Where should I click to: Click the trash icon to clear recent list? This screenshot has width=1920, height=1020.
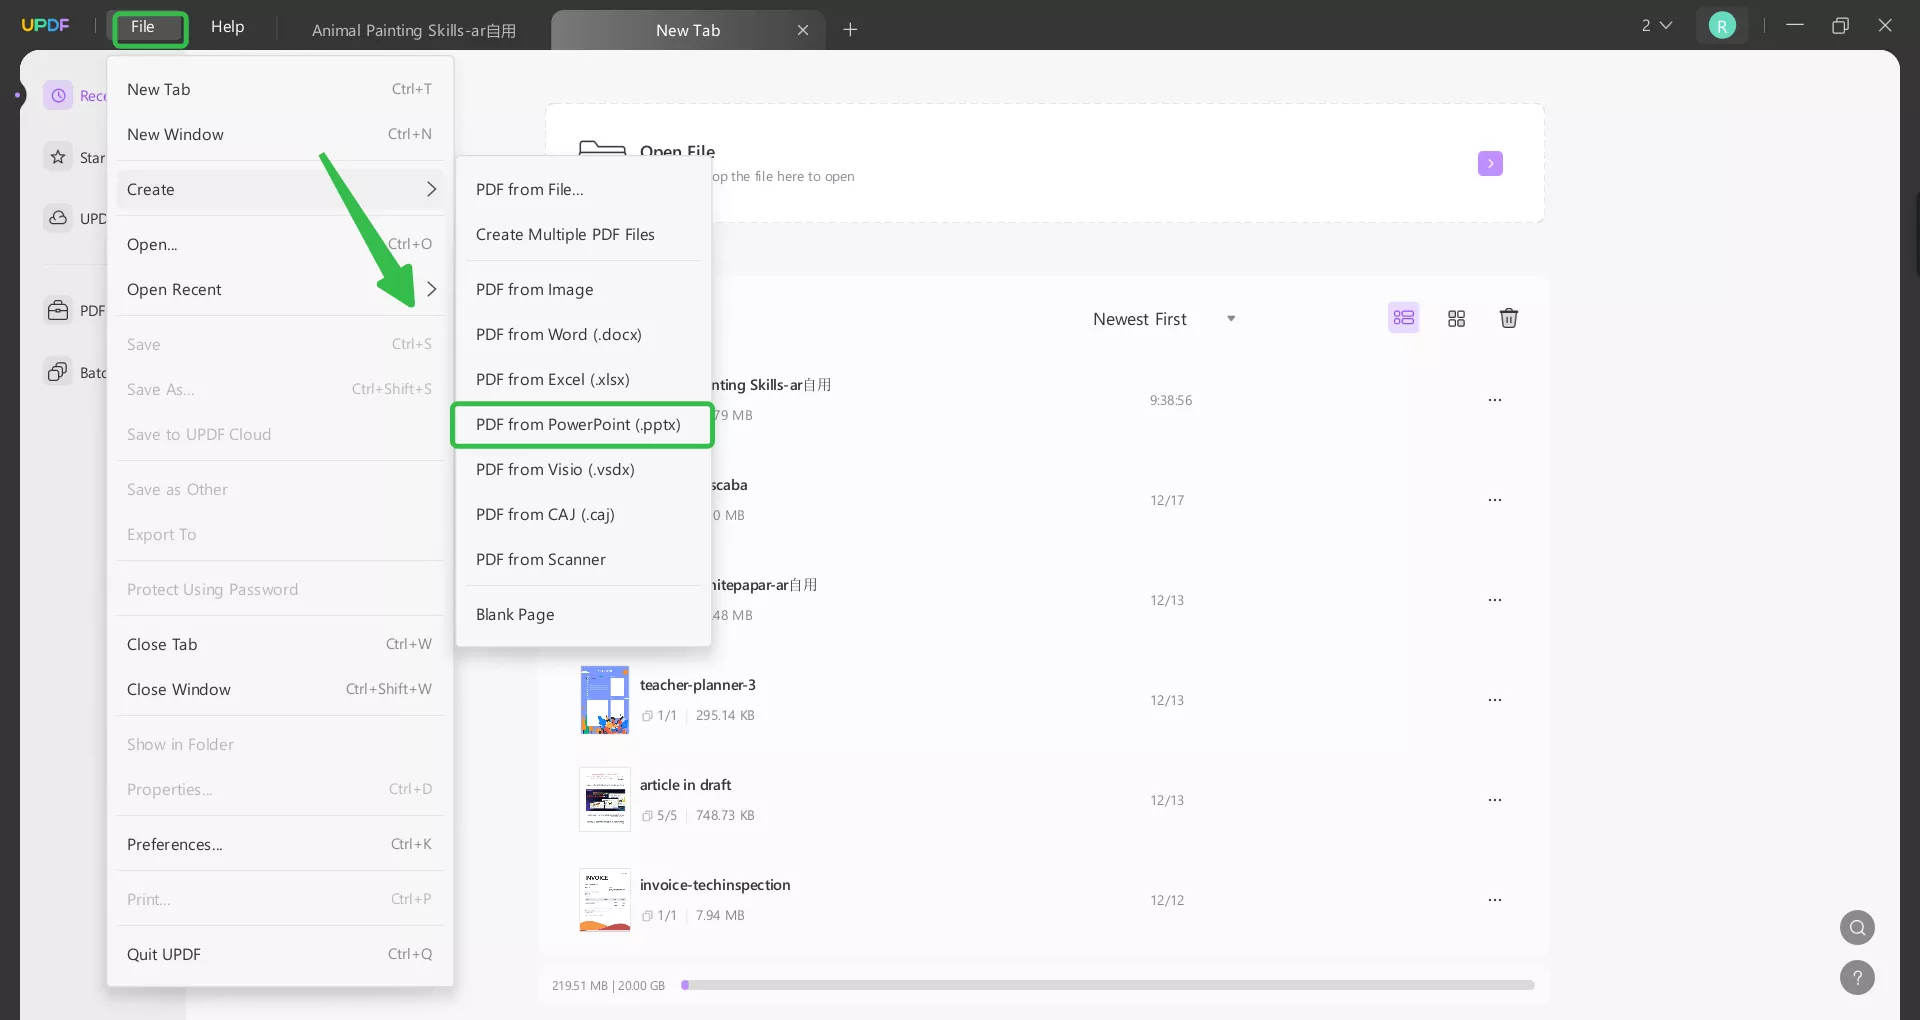[x=1509, y=318]
